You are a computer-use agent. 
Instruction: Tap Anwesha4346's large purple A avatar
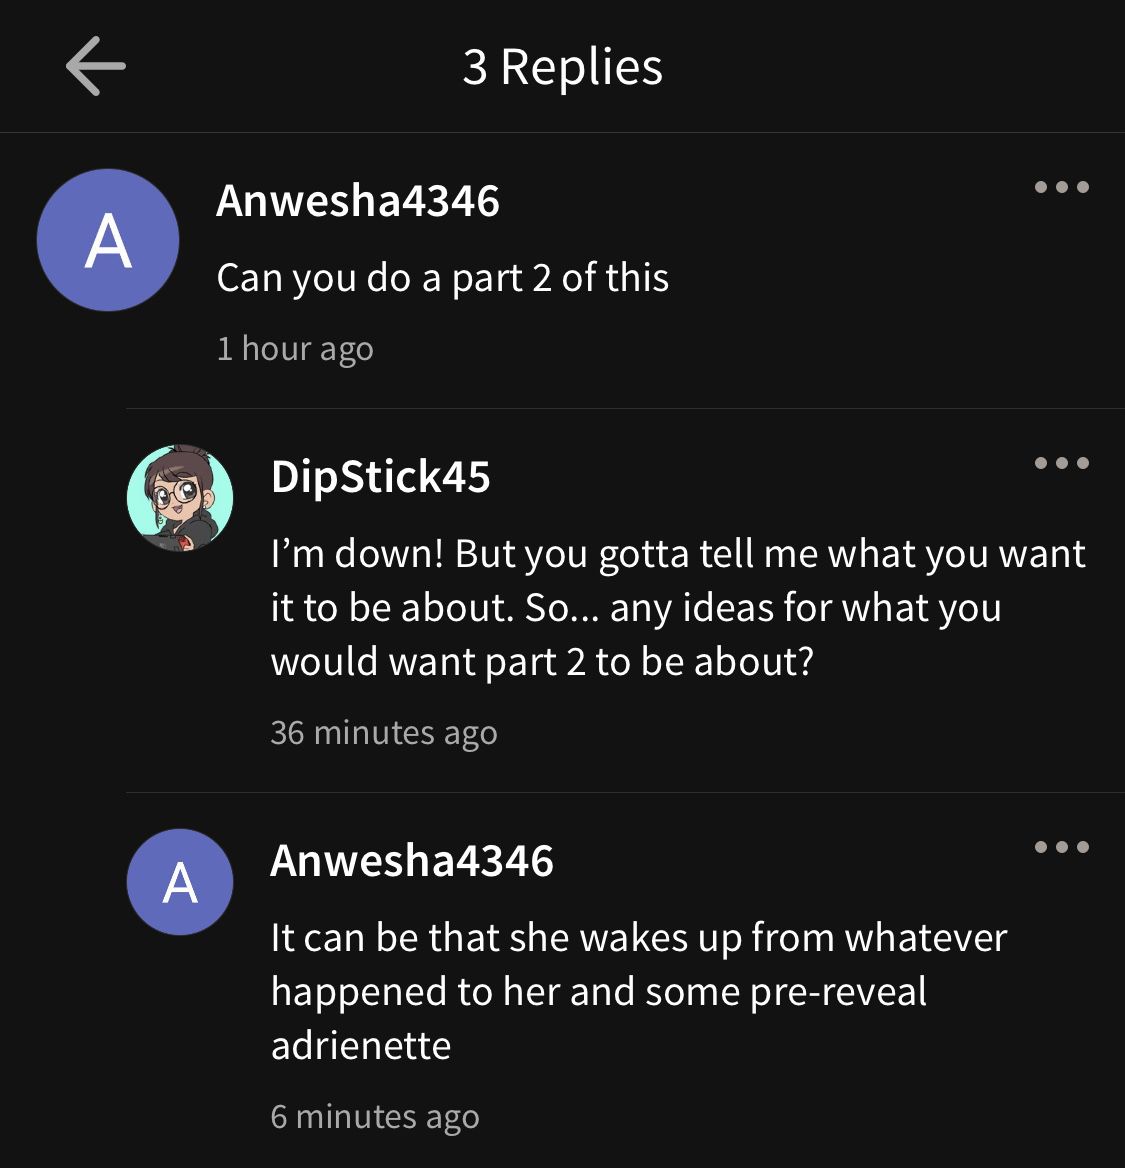108,240
